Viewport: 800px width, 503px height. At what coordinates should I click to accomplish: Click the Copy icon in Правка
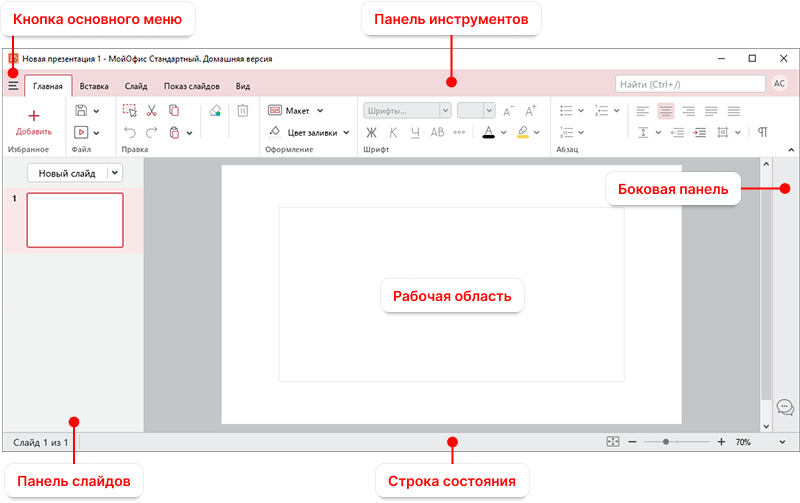click(x=174, y=111)
